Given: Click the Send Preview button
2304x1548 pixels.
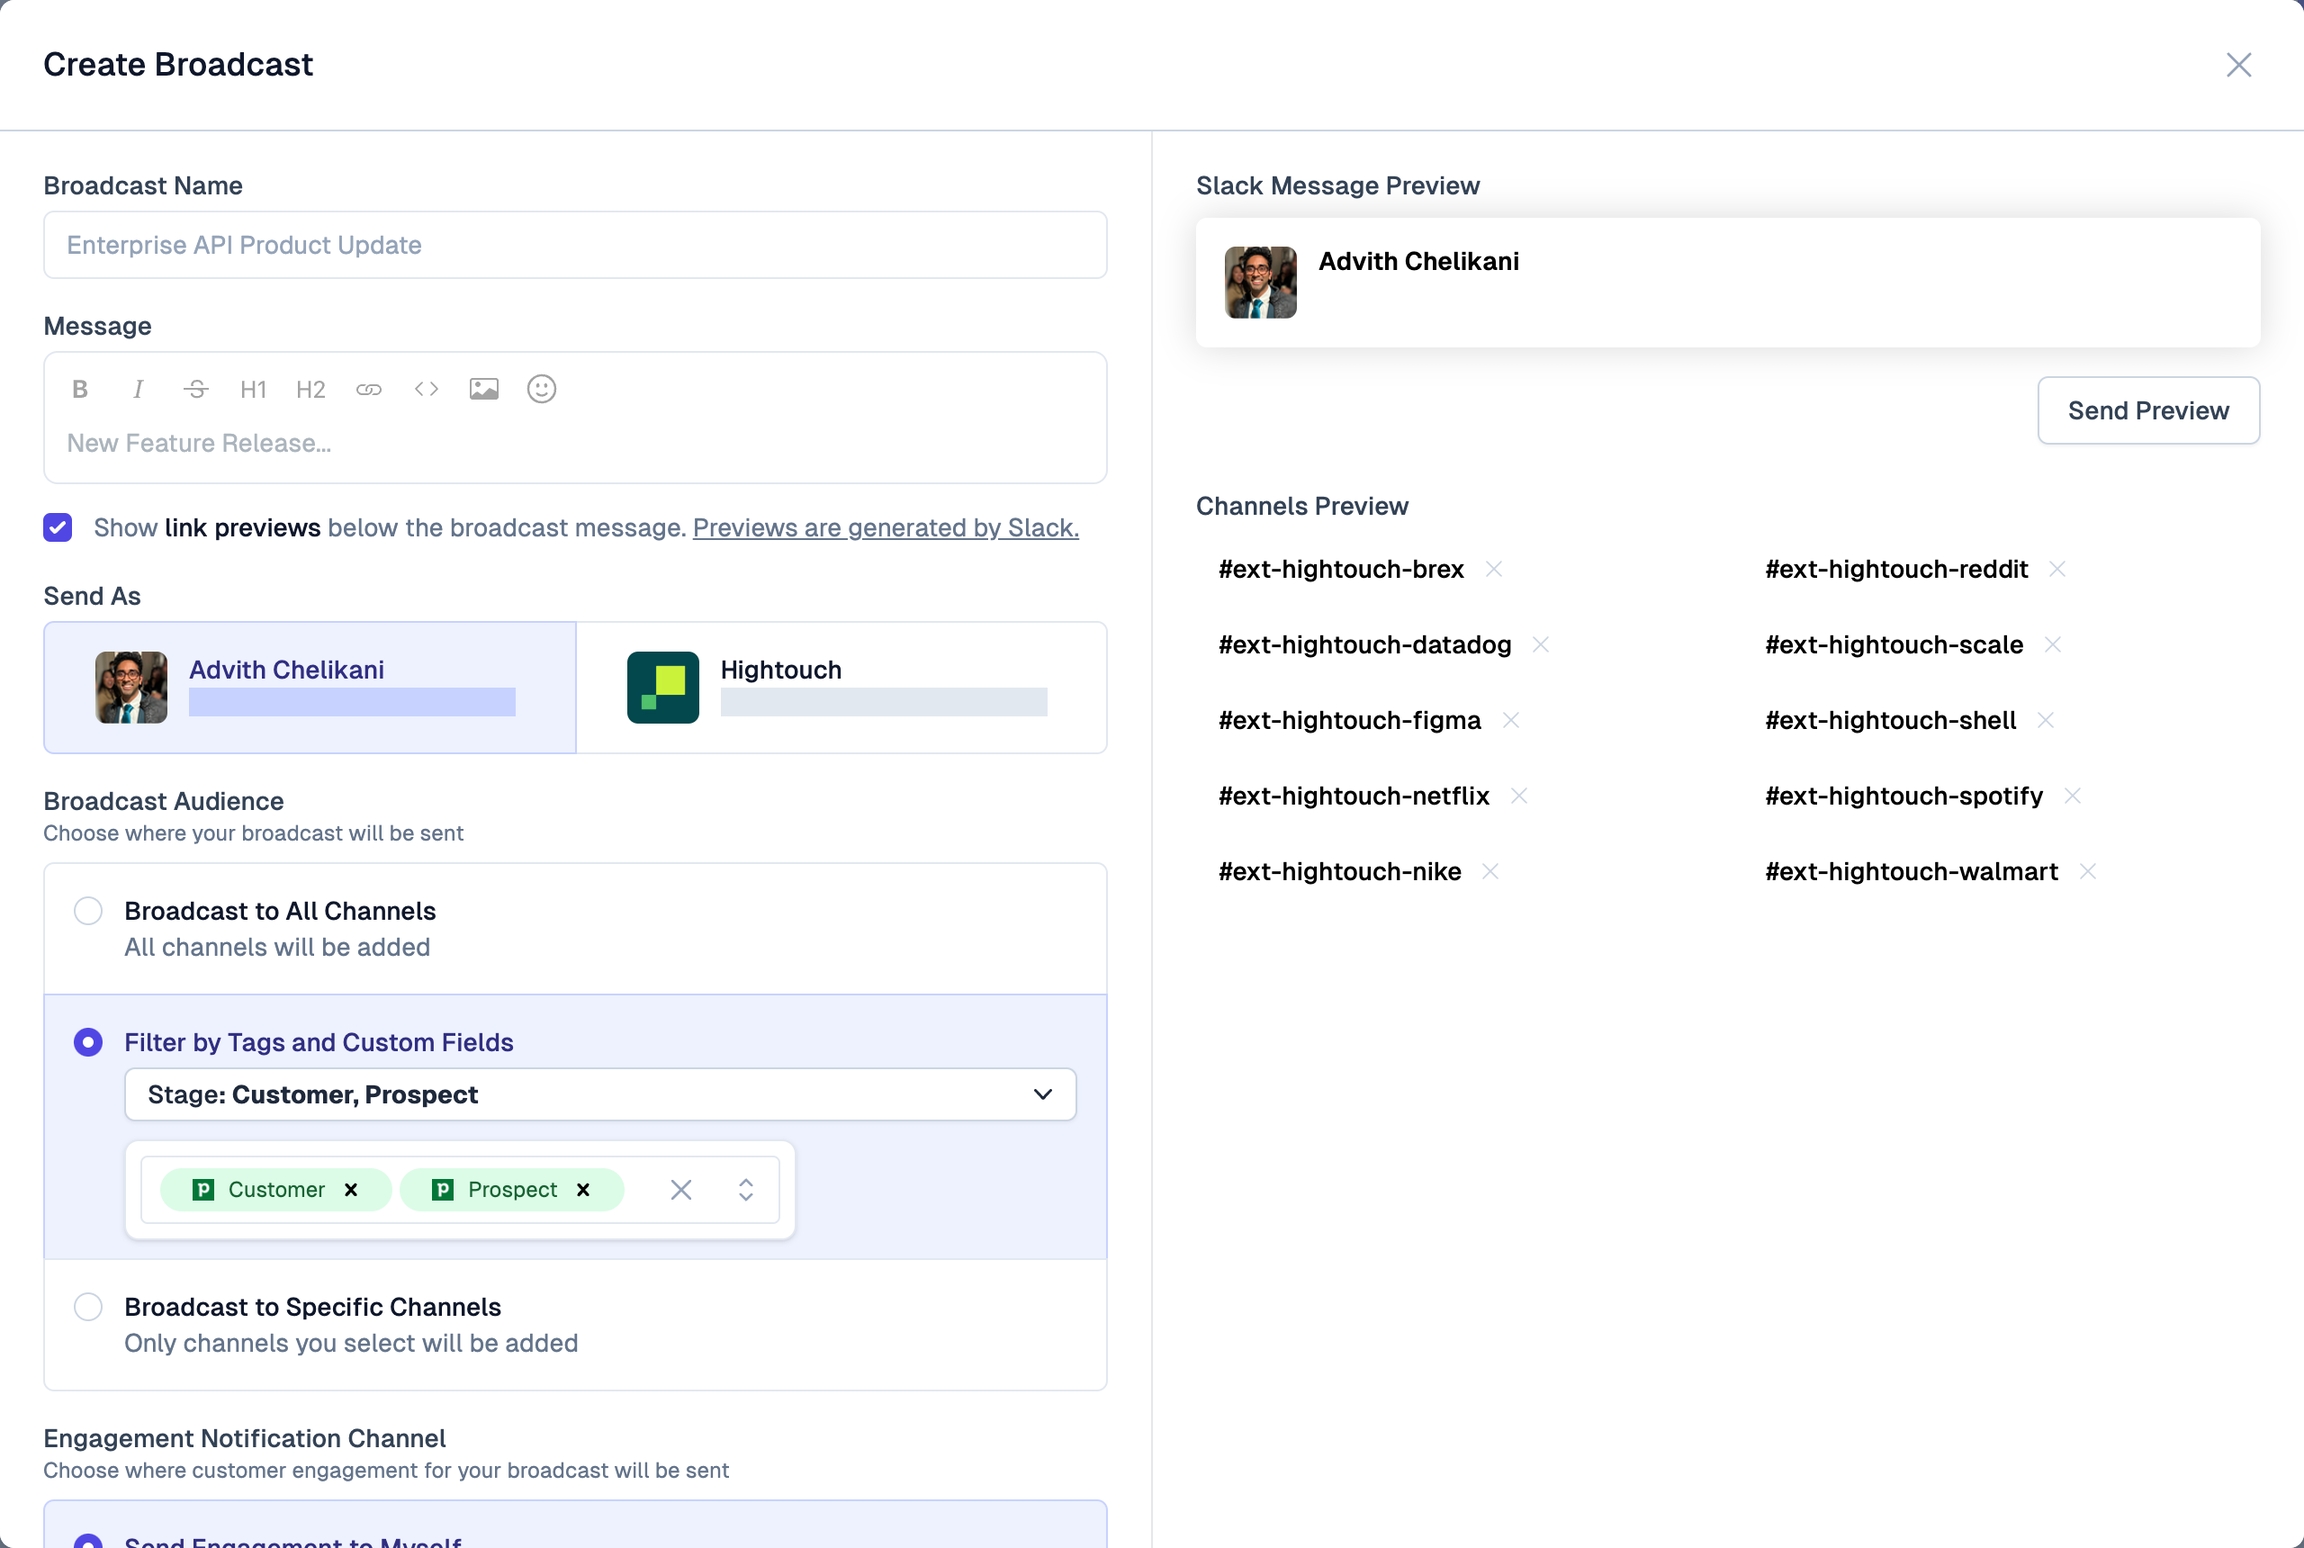Looking at the screenshot, I should click(x=2148, y=410).
